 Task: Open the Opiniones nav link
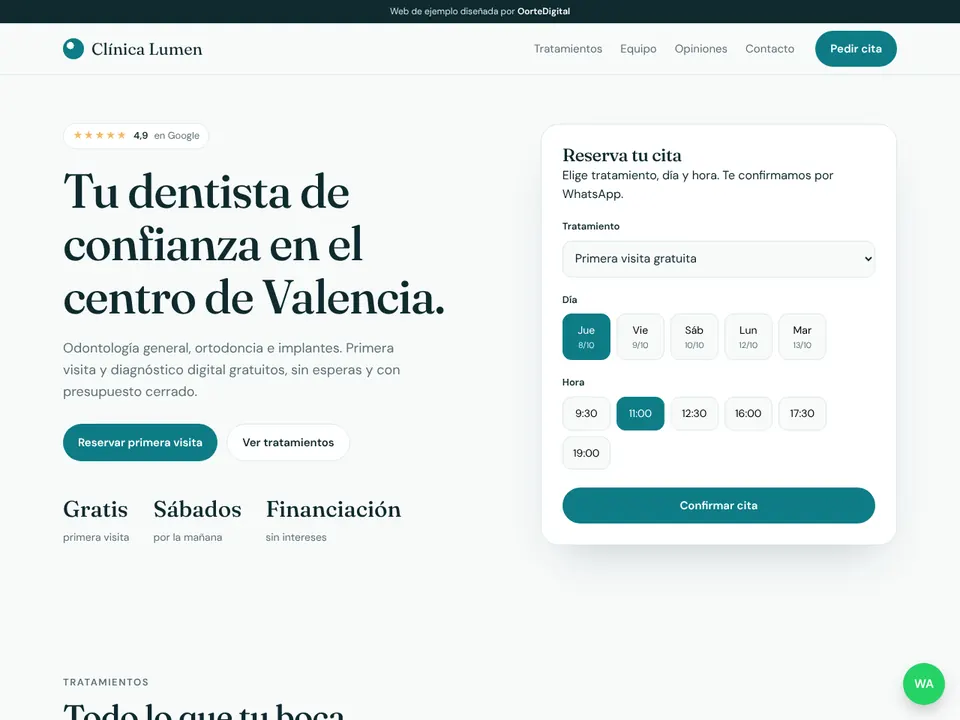[x=700, y=49]
